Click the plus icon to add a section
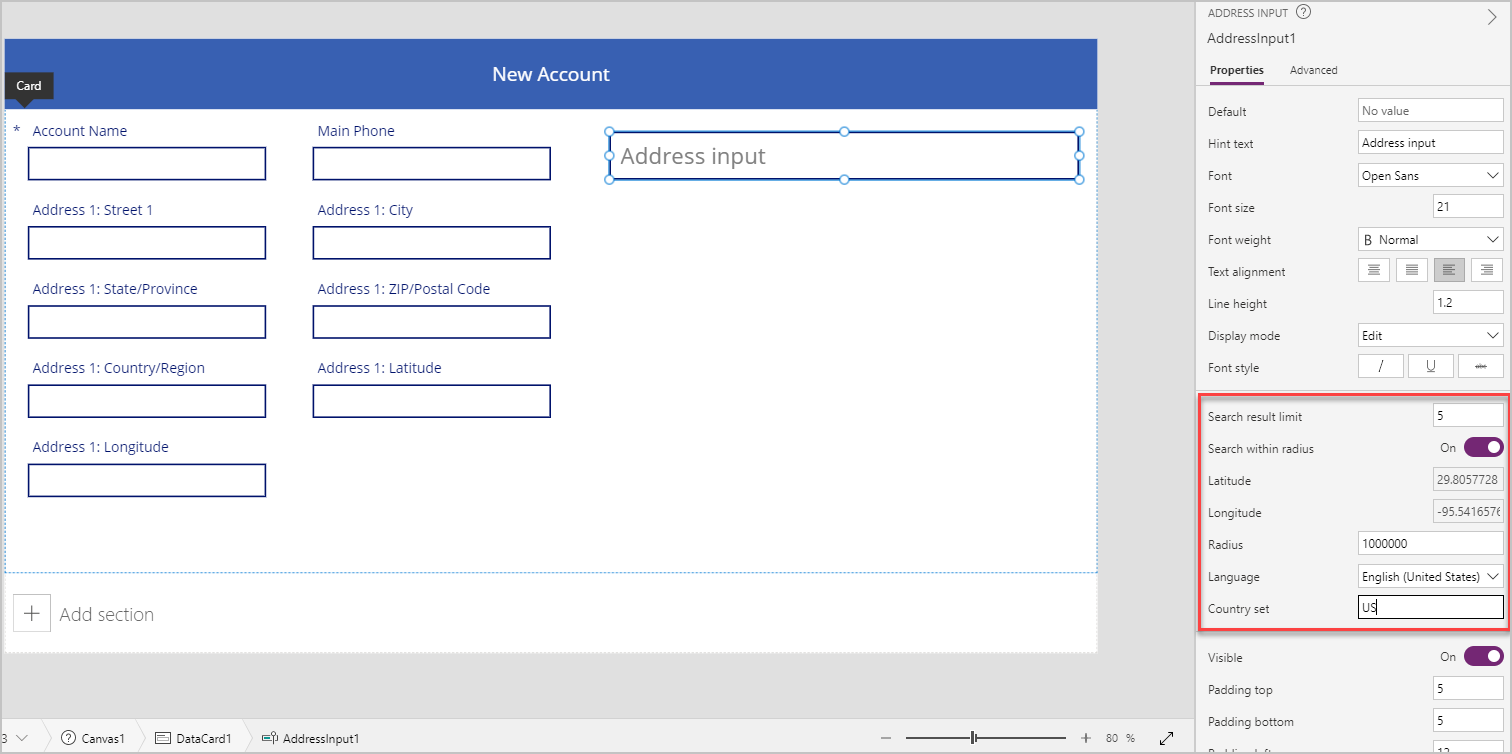 (x=31, y=614)
